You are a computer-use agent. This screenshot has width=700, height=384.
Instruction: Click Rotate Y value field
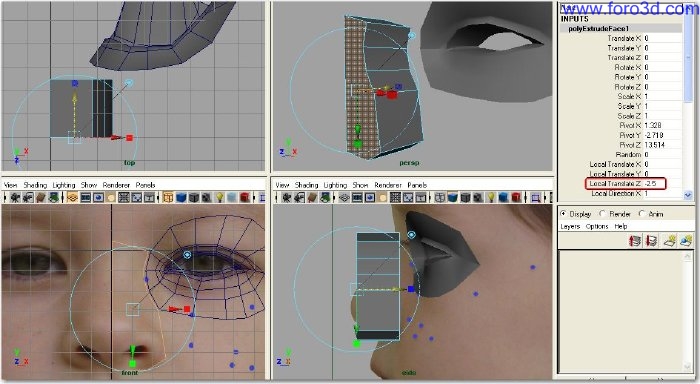click(x=662, y=77)
